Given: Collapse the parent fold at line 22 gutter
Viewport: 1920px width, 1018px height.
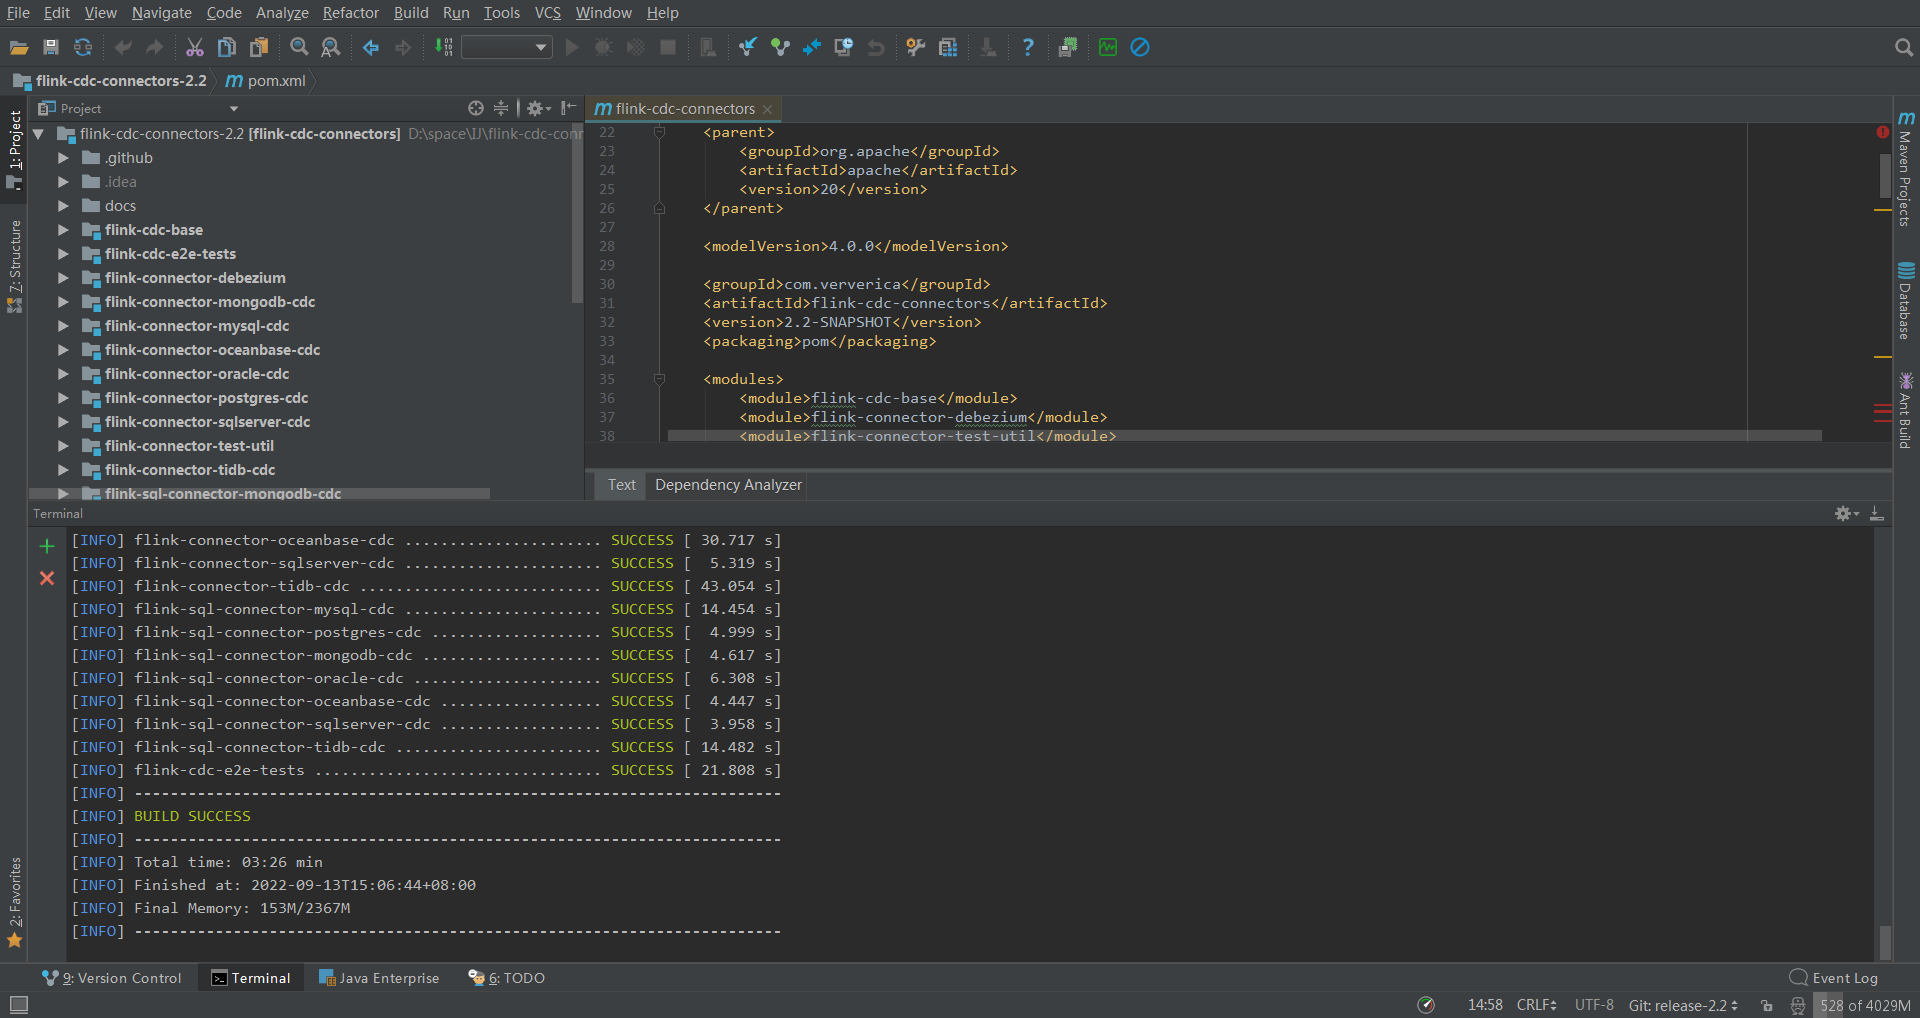Looking at the screenshot, I should tap(659, 132).
